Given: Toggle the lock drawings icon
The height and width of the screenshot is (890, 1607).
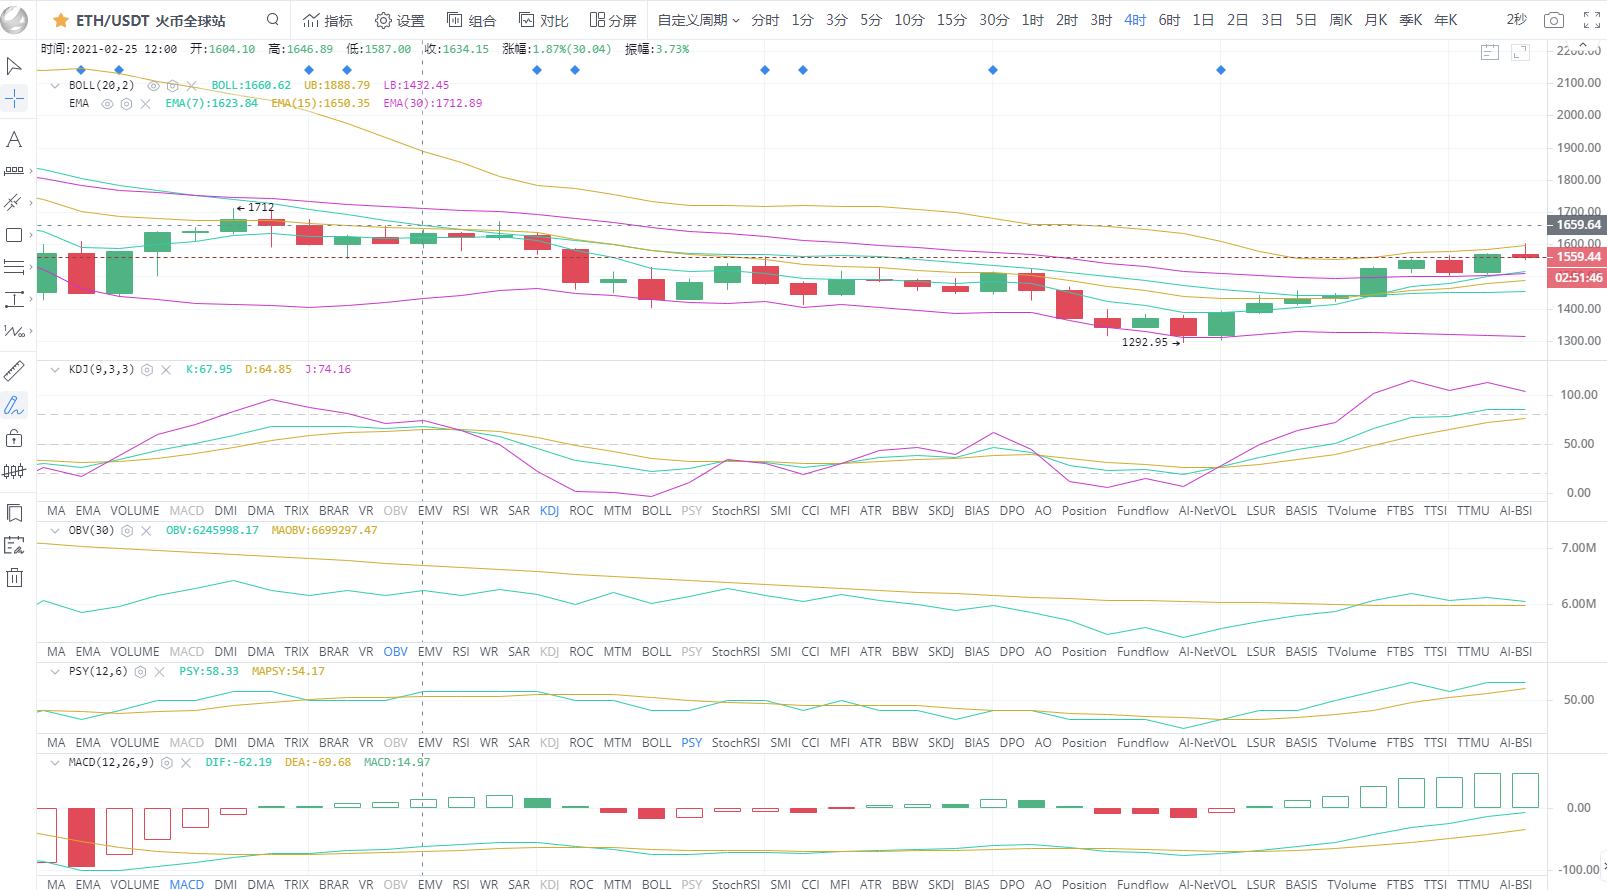Looking at the screenshot, I should pyautogui.click(x=14, y=438).
